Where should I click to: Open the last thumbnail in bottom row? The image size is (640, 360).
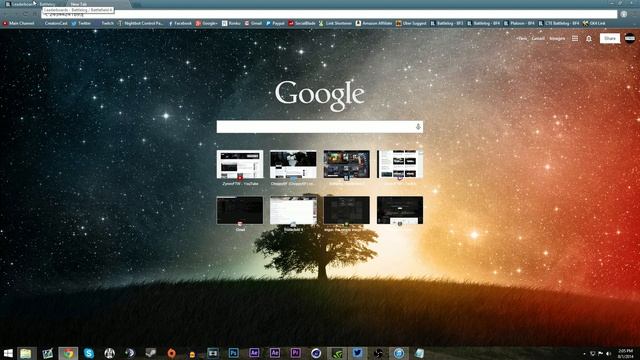(x=400, y=210)
